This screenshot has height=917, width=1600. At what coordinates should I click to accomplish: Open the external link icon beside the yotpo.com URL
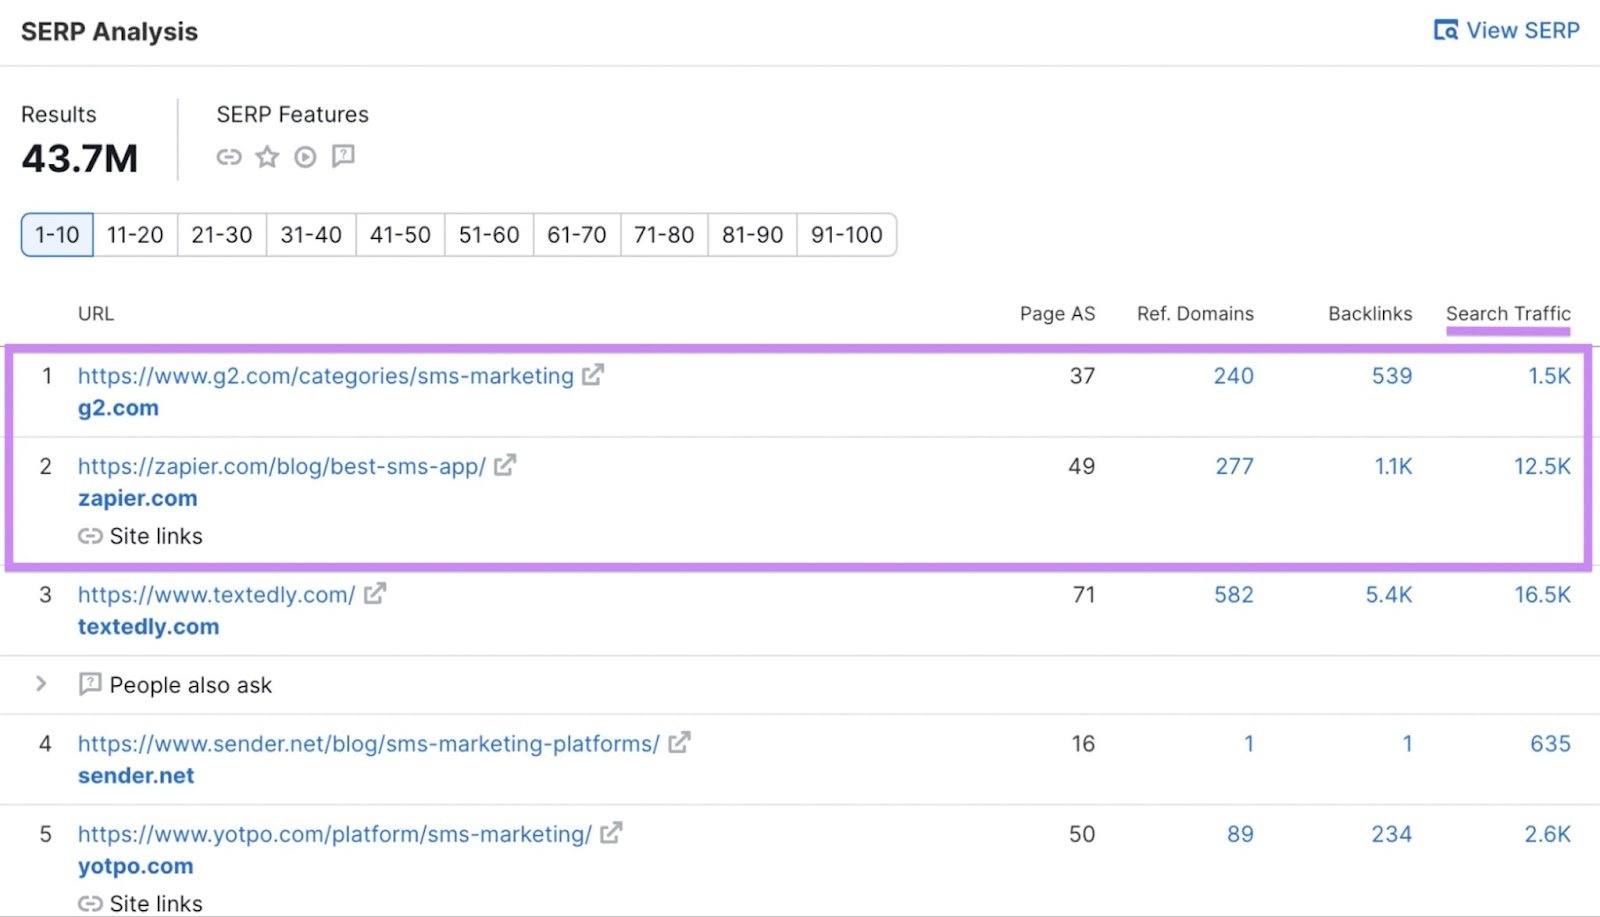pos(612,832)
